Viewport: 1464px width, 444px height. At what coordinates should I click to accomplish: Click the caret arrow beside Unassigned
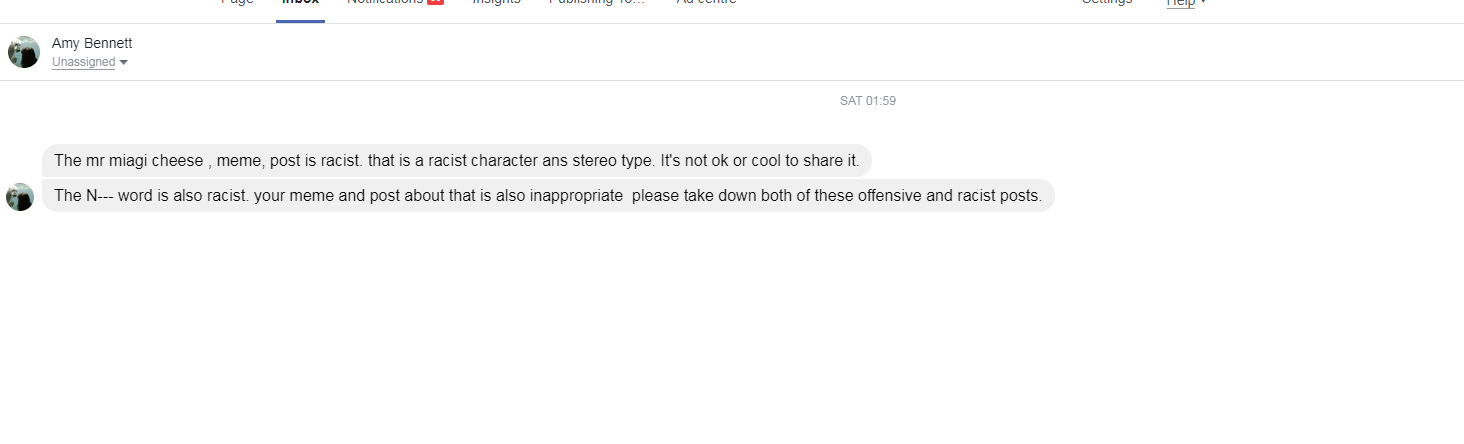124,63
